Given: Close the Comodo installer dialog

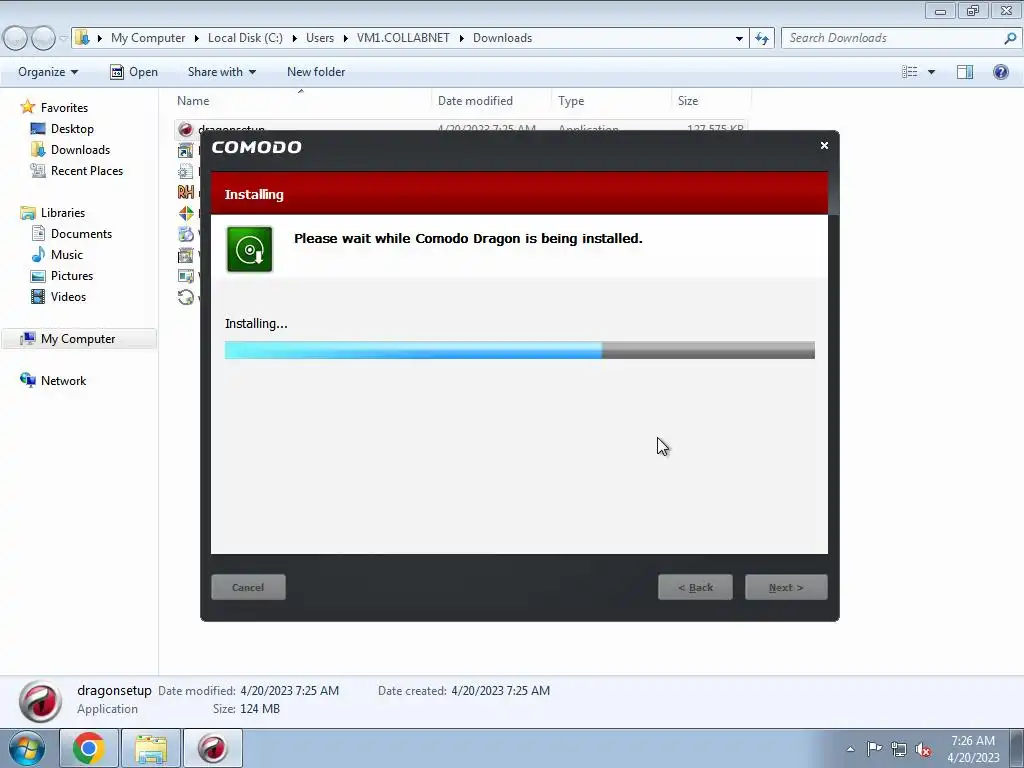Looking at the screenshot, I should tap(824, 146).
